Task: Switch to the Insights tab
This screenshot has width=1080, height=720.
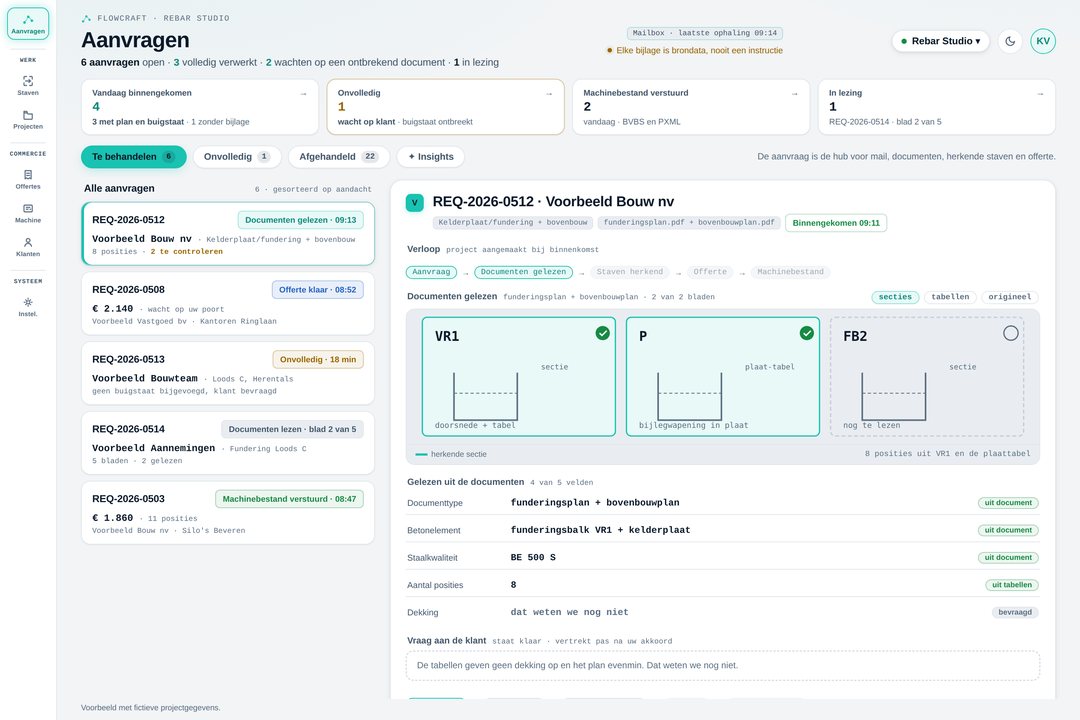Action: (430, 156)
